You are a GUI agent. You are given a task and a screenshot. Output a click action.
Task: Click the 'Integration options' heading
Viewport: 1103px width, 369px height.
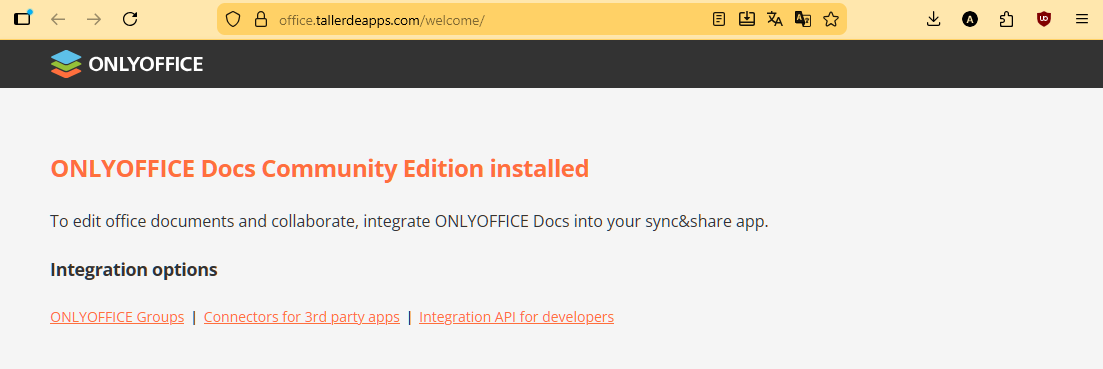(134, 270)
